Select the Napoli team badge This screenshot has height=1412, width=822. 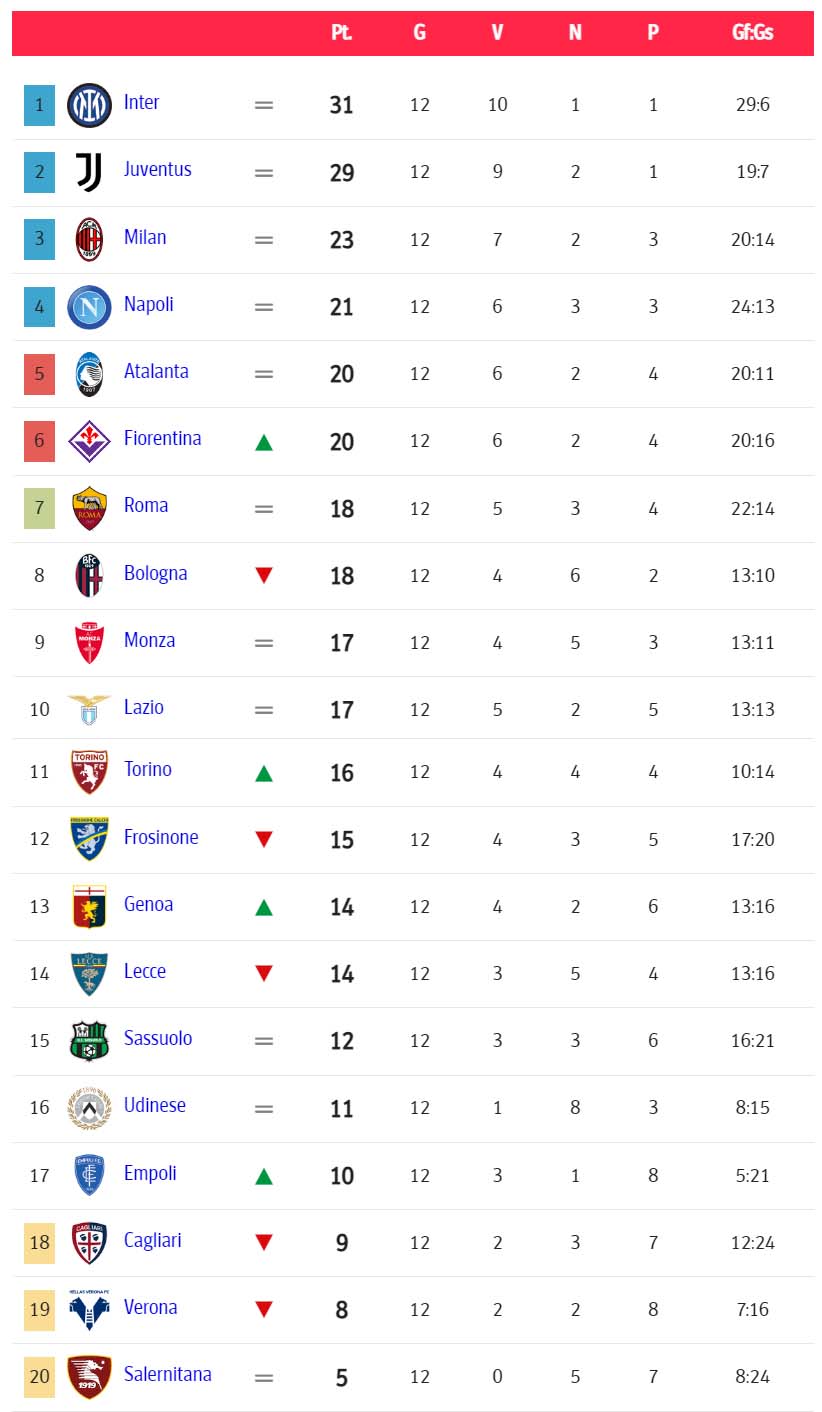pyautogui.click(x=89, y=307)
